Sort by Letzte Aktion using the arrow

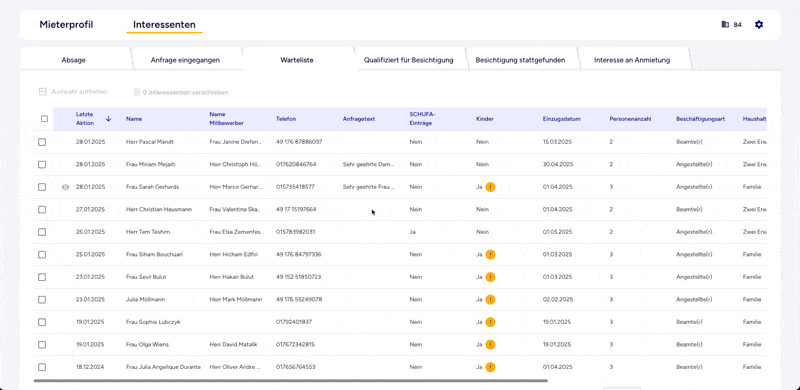click(108, 118)
